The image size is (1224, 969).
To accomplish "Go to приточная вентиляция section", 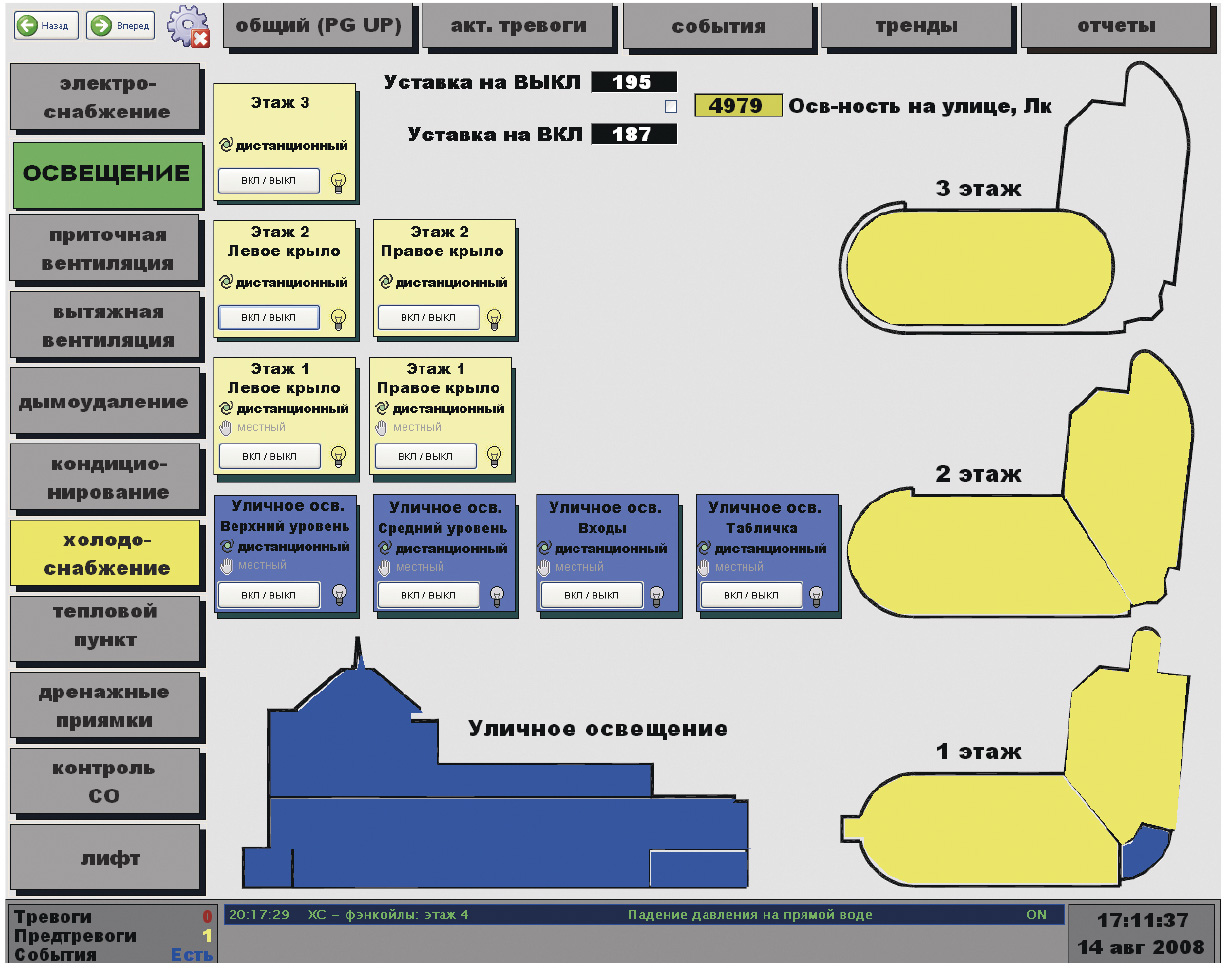I will 107,249.
